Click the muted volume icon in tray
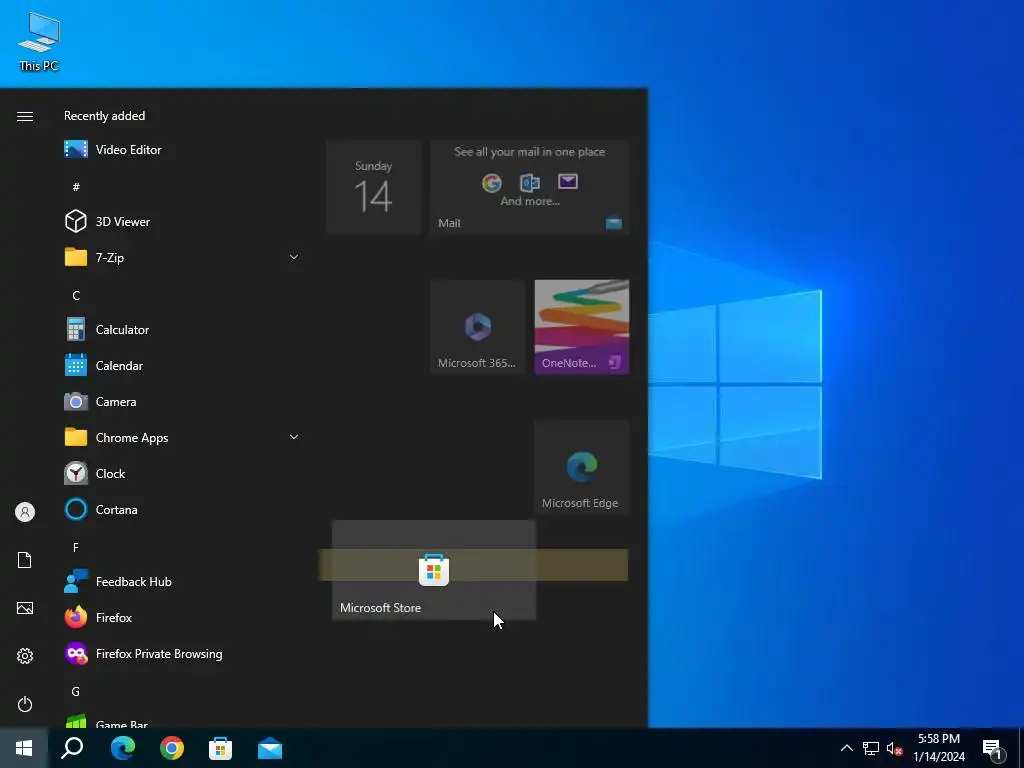 coord(894,748)
